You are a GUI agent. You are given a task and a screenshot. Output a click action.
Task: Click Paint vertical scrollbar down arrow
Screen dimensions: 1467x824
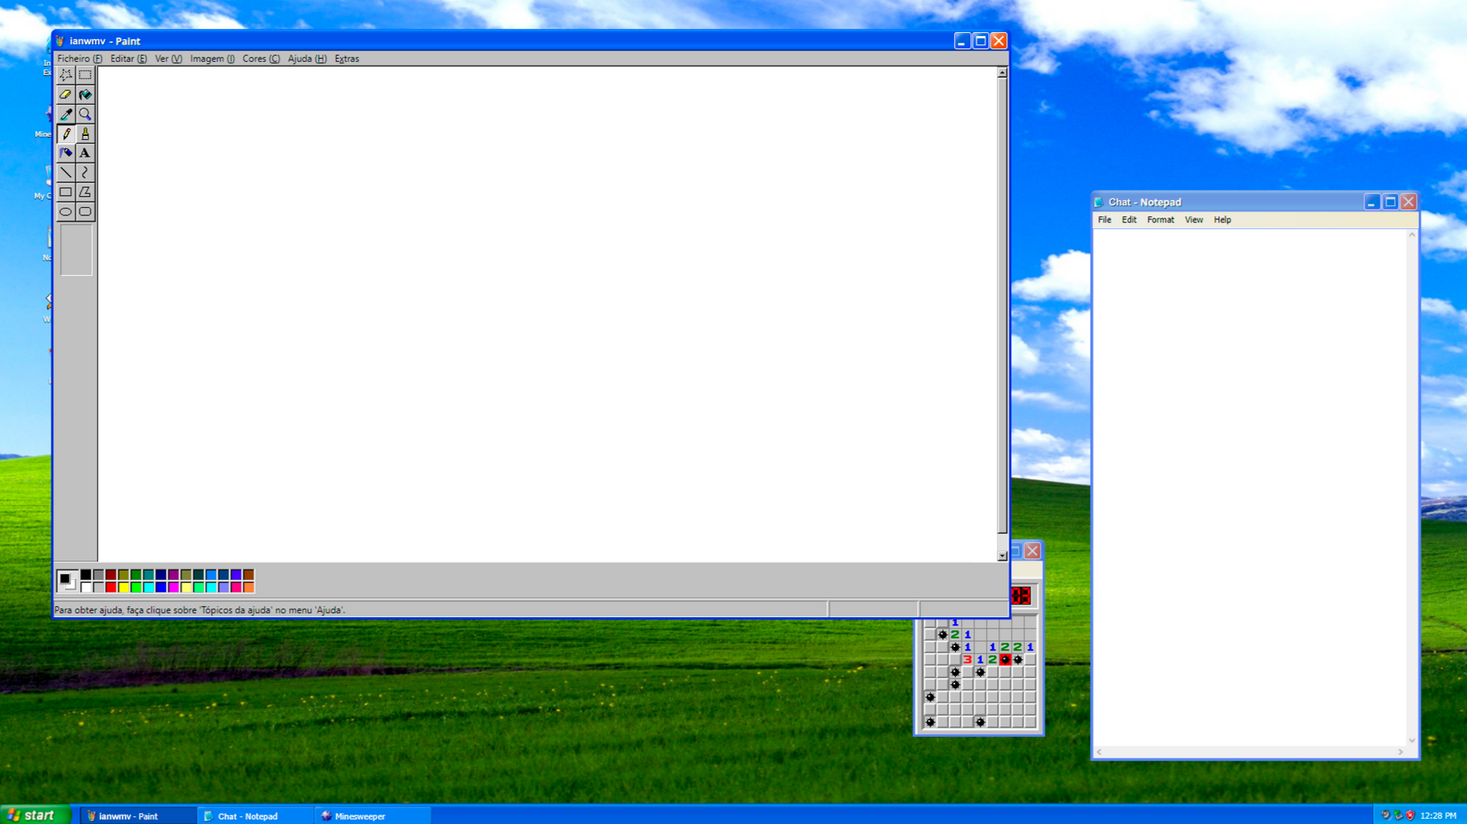click(x=1002, y=555)
